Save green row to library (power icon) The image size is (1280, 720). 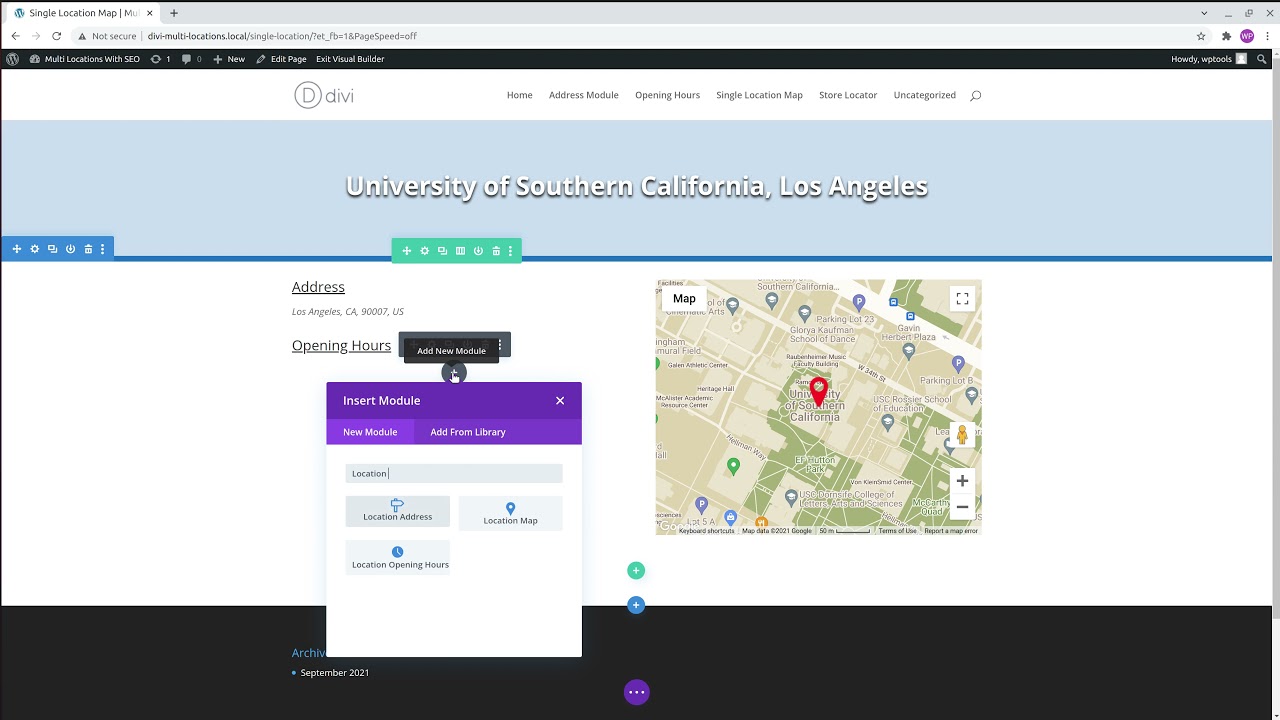[x=478, y=251]
